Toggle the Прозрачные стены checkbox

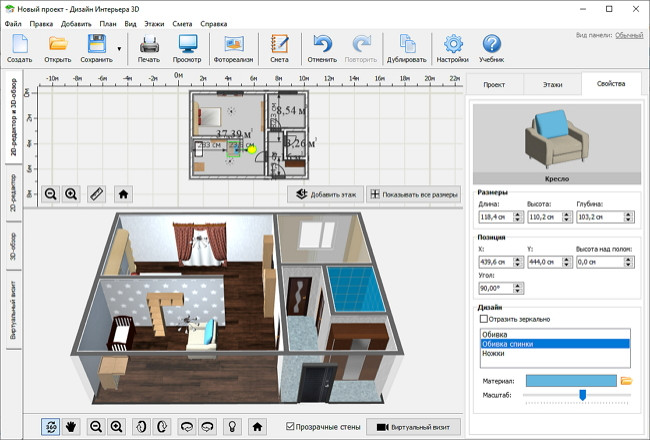pyautogui.click(x=290, y=426)
